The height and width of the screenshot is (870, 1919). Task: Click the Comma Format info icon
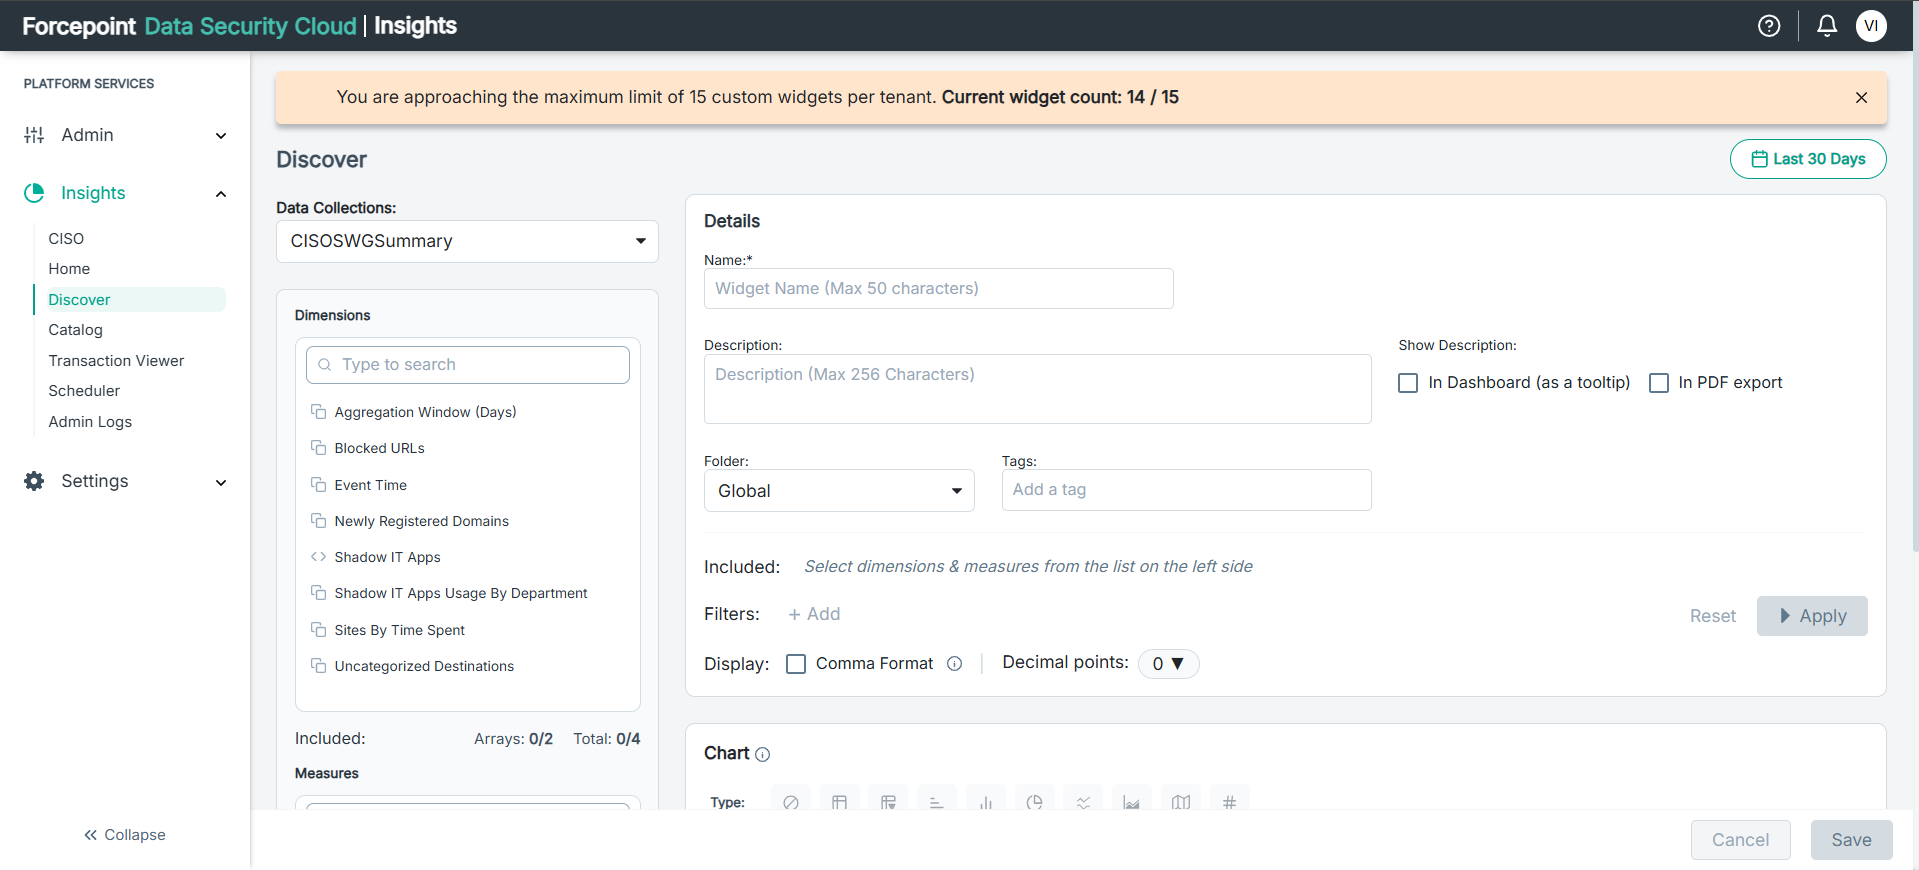(955, 664)
